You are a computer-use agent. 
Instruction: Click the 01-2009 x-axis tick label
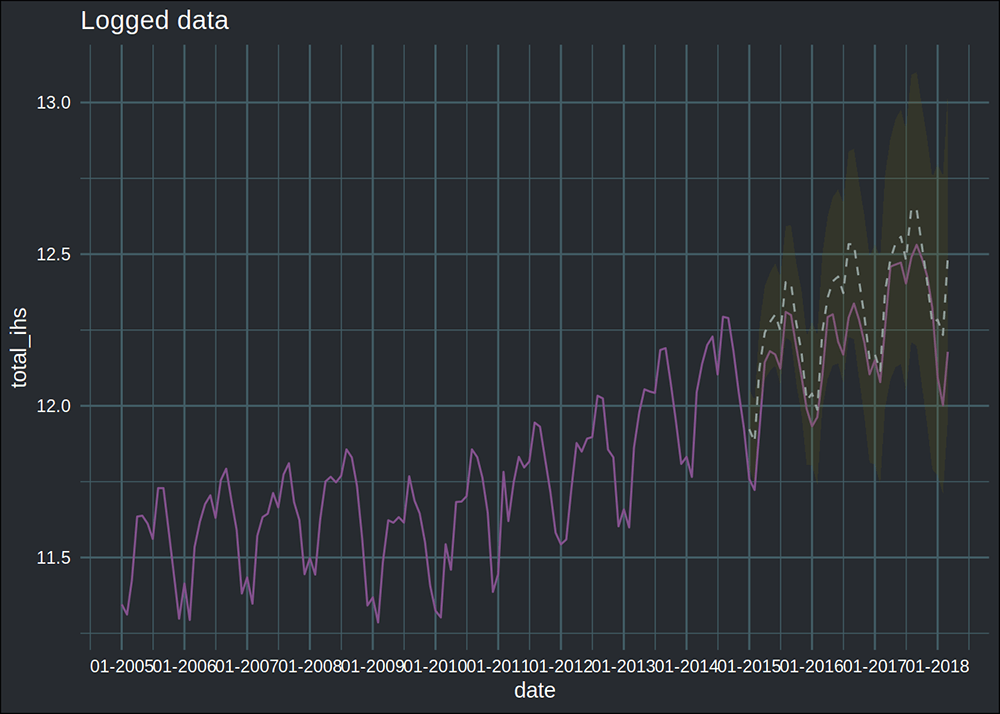(x=372, y=667)
